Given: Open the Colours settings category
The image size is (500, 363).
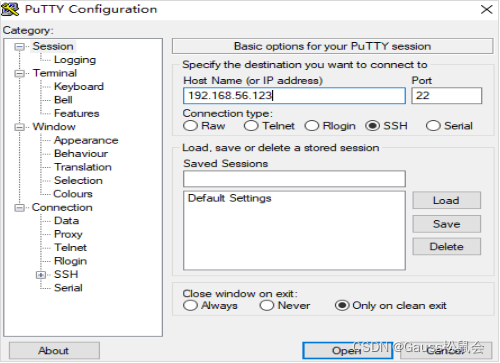Looking at the screenshot, I should (x=73, y=194).
